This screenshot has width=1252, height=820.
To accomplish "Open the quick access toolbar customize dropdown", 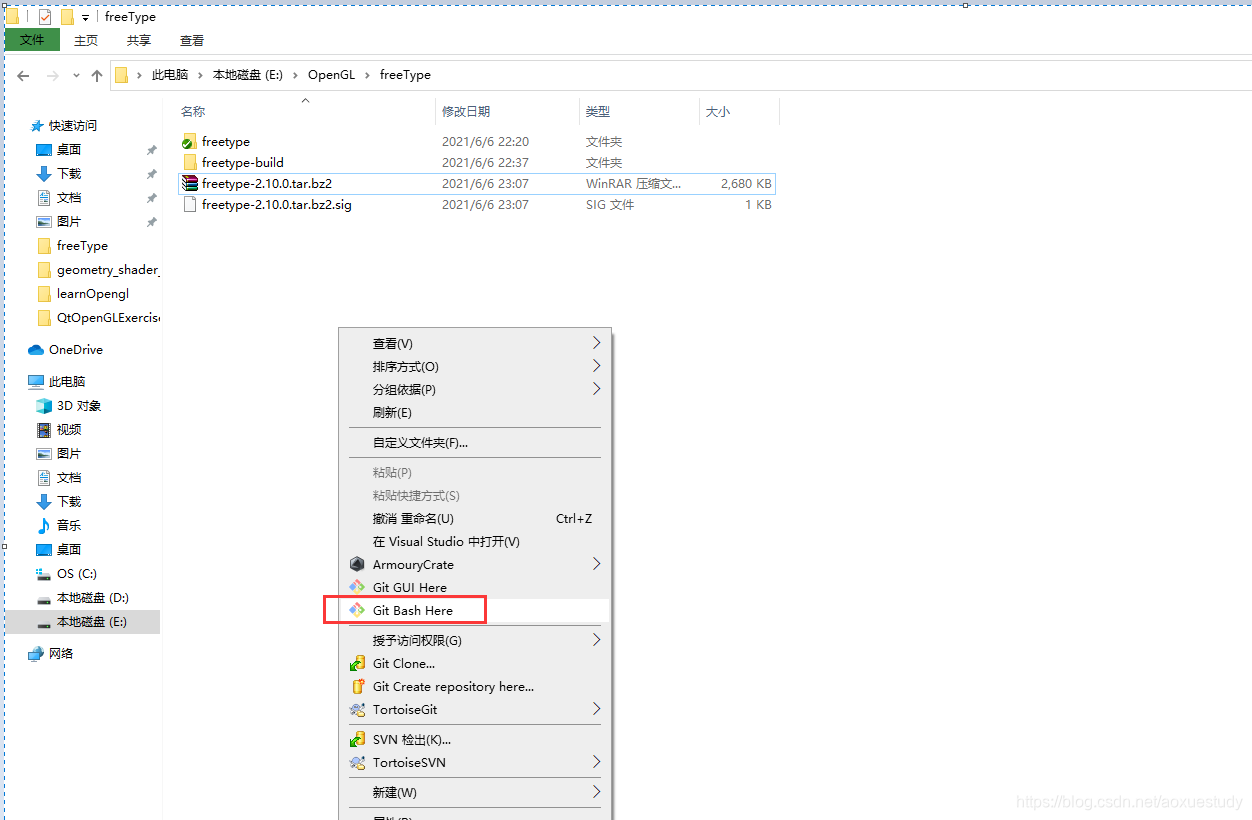I will tap(85, 17).
